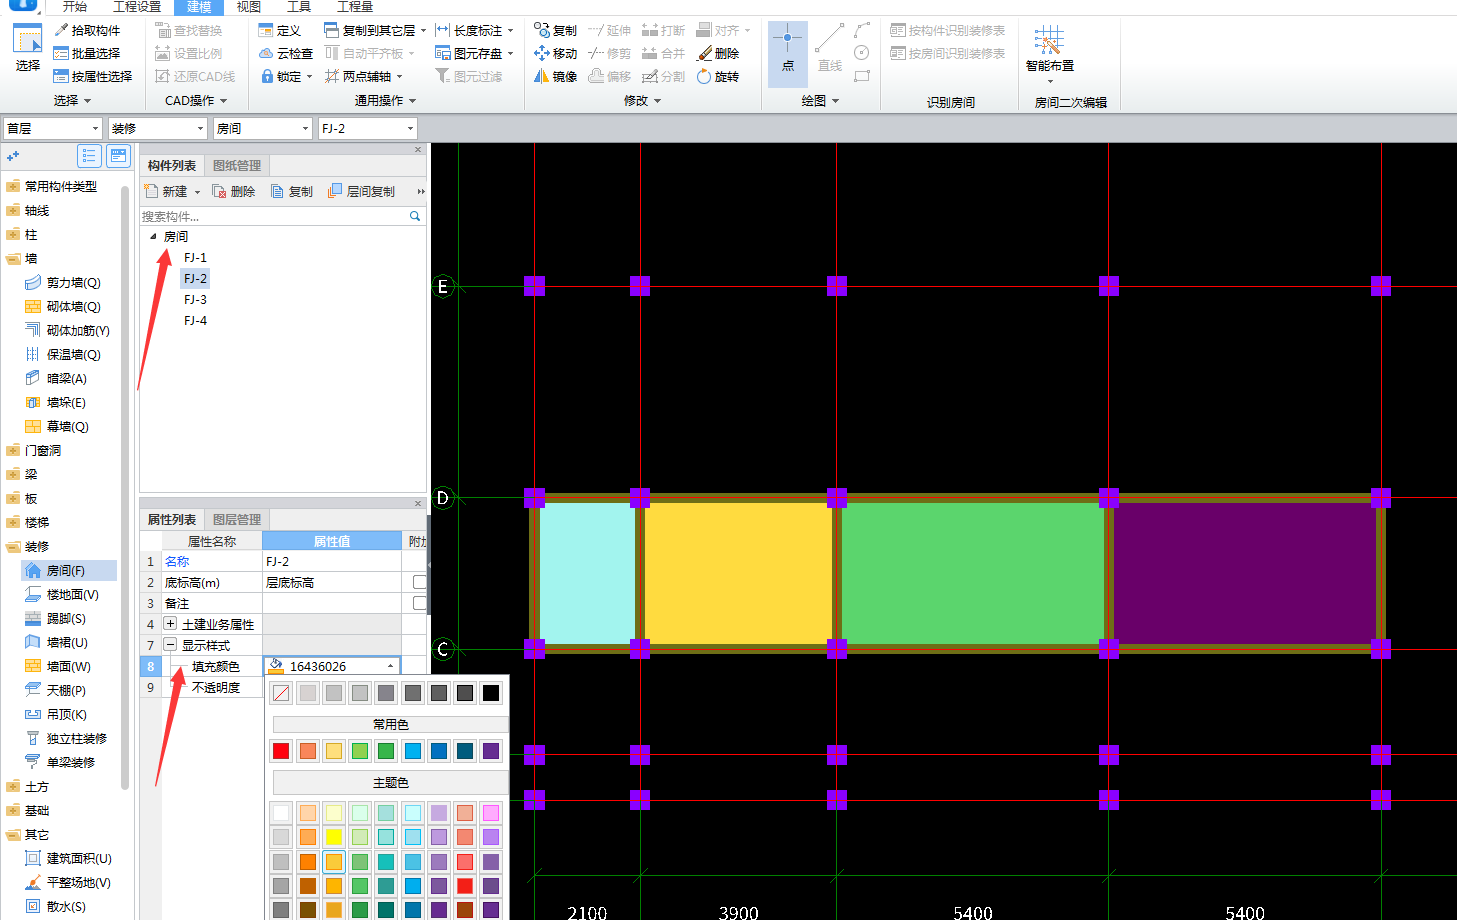
Task: Click the 复制 copy tool in 修改 group
Action: point(555,30)
